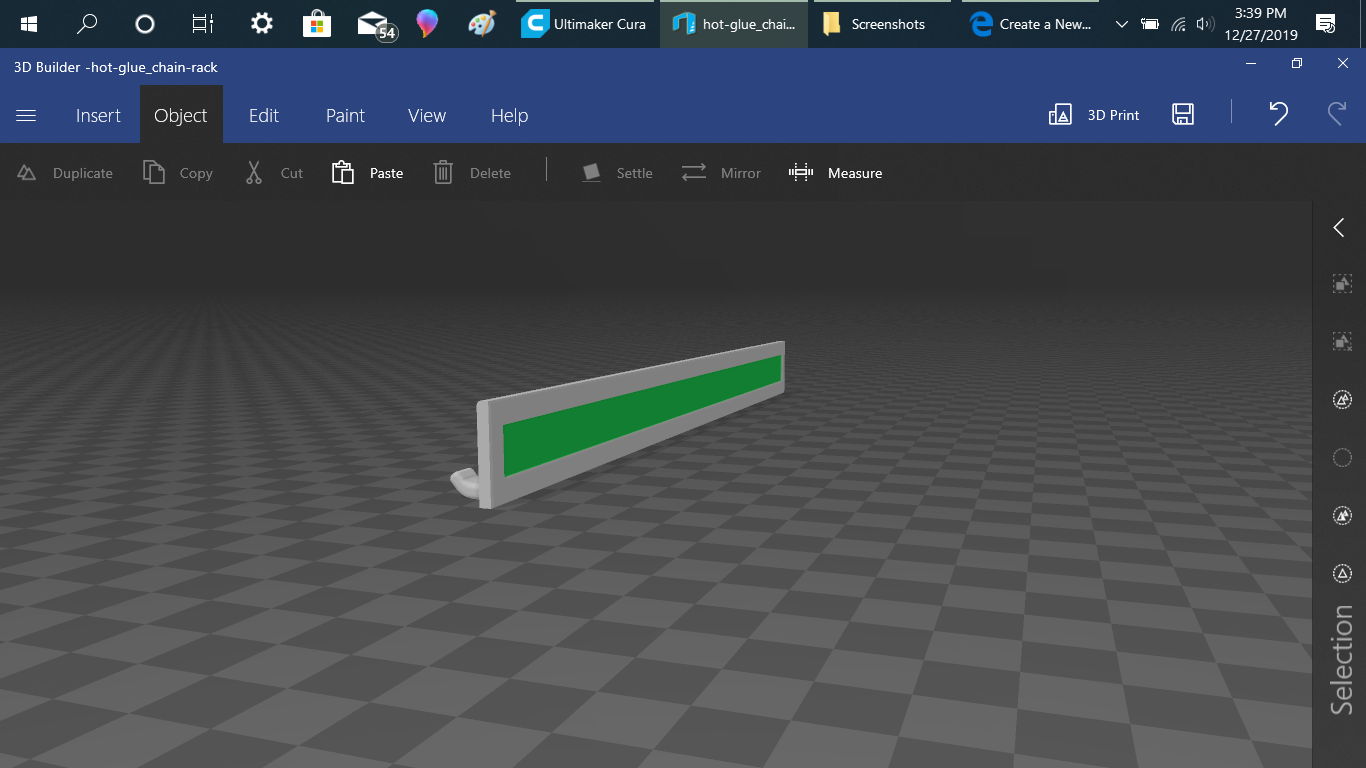Click the circled filled-shapes icon in the Selection sidebar

click(x=1342, y=516)
